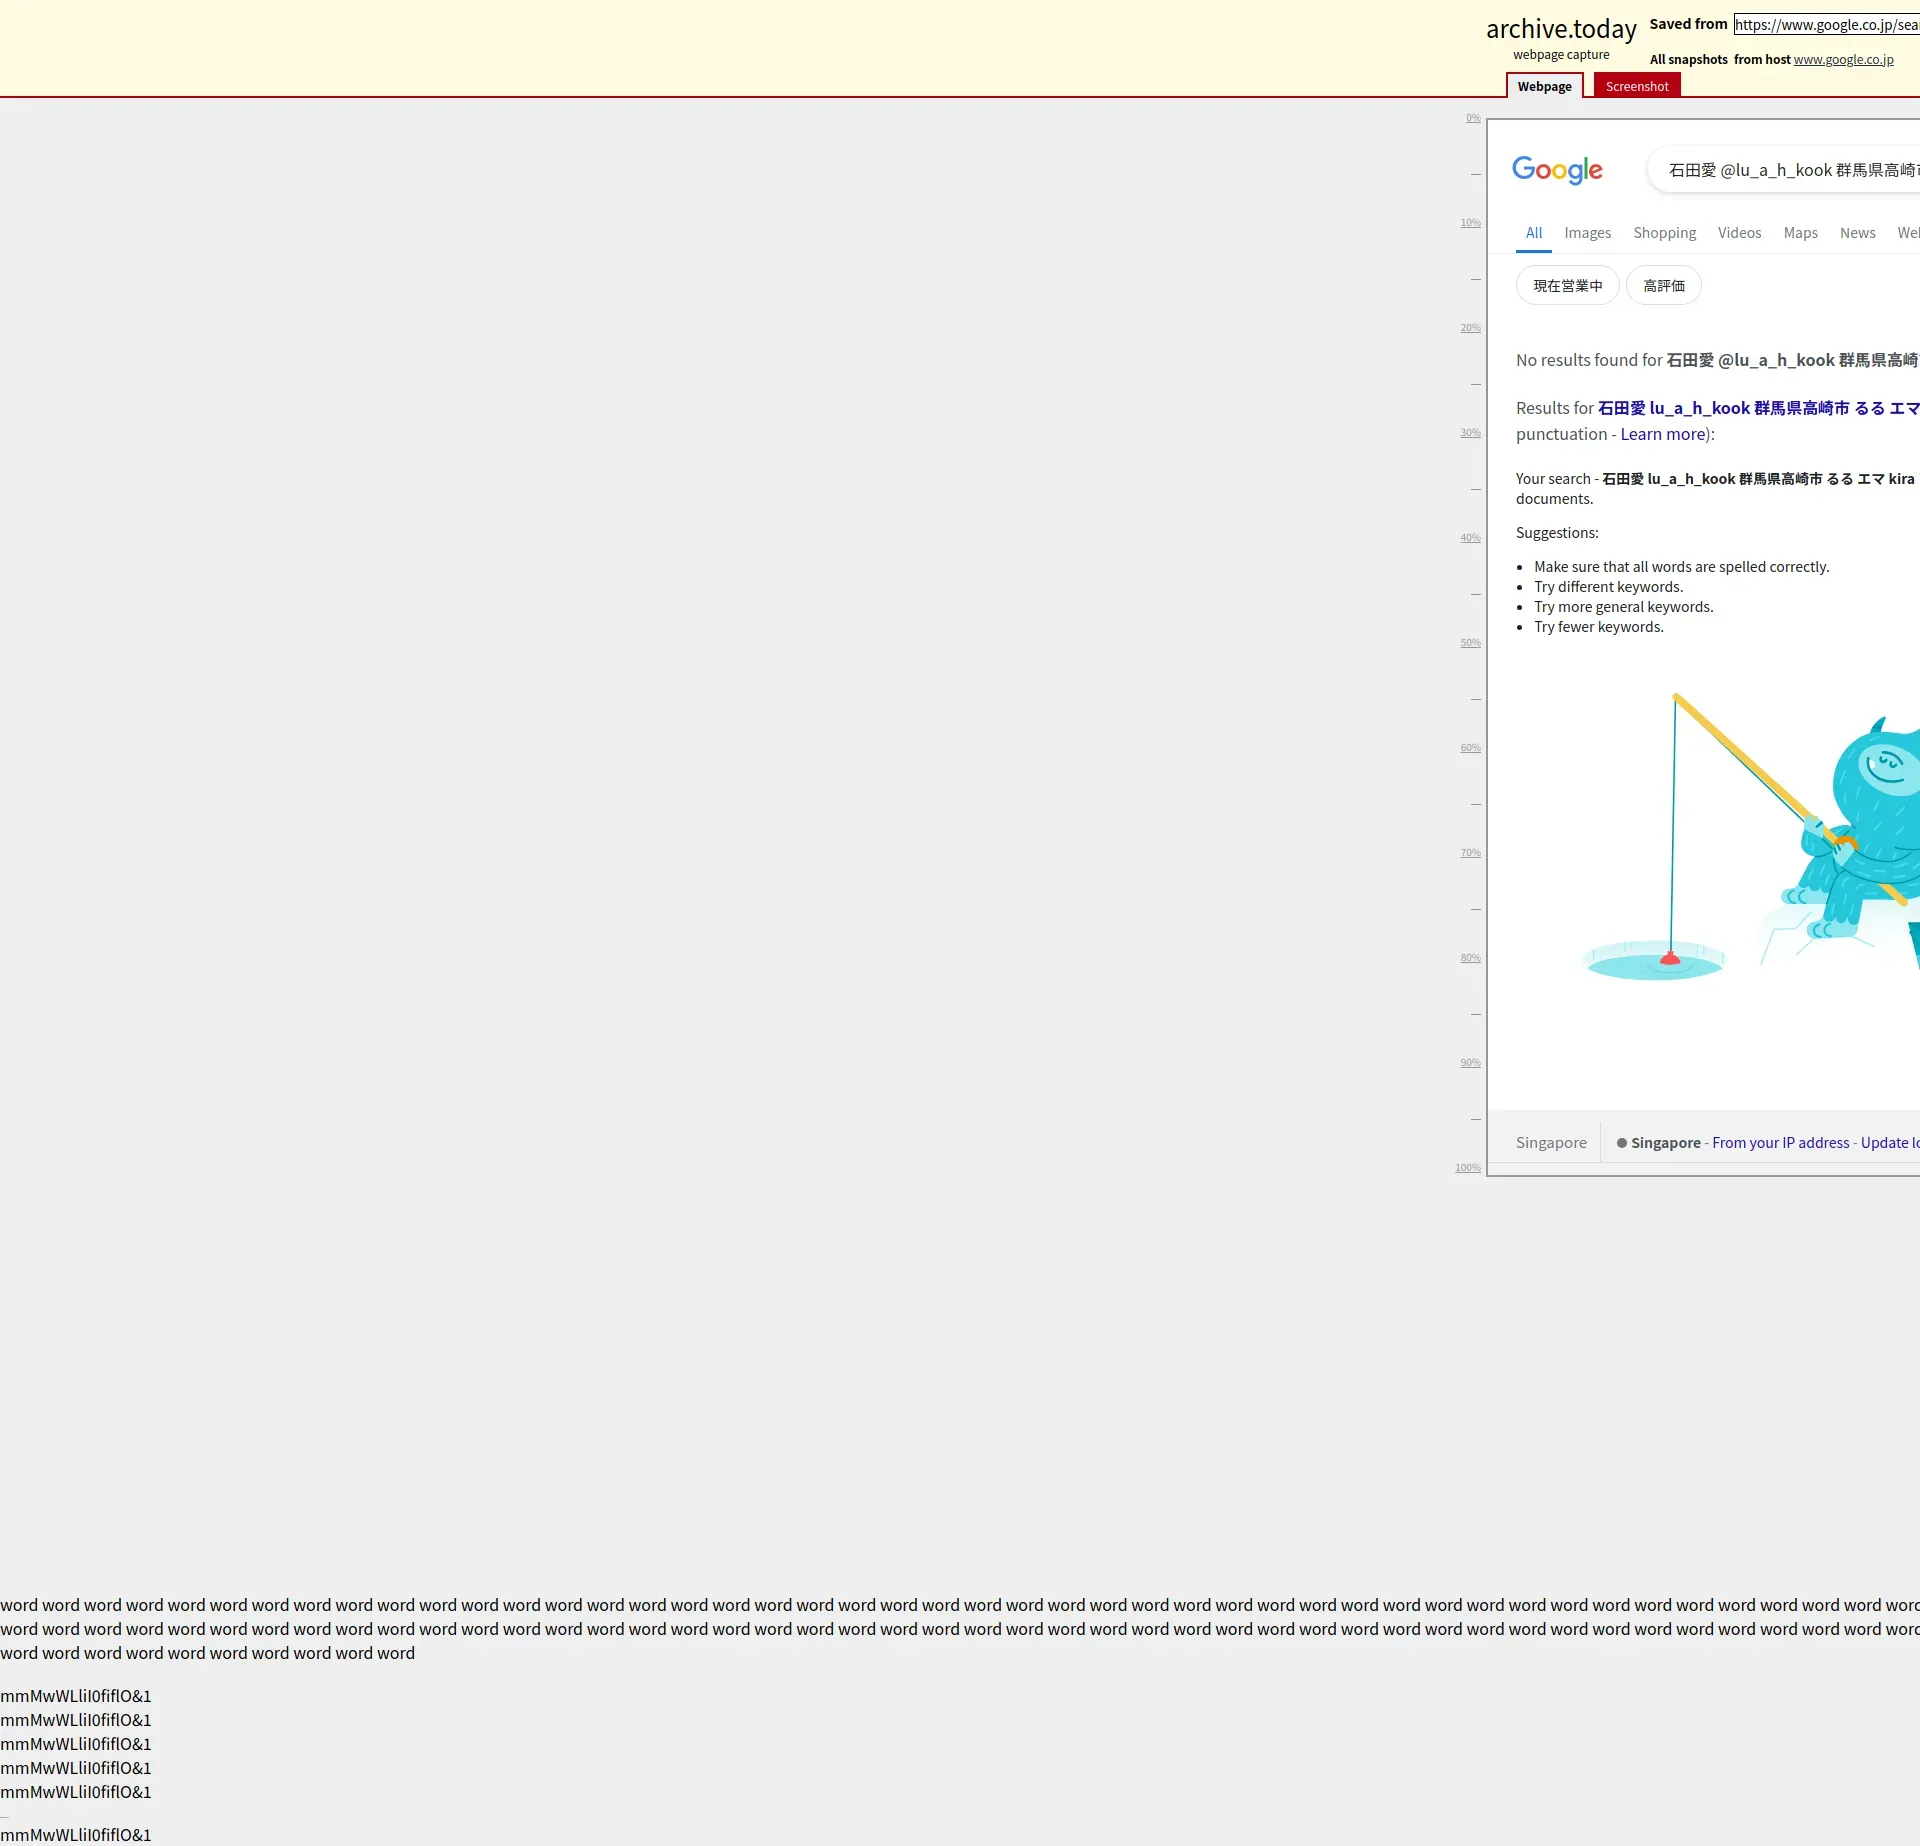Click the Google logo

1557,170
